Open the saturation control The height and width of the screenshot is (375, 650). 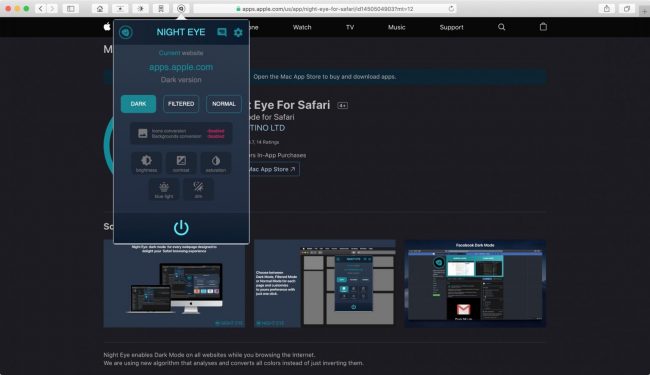[216, 163]
